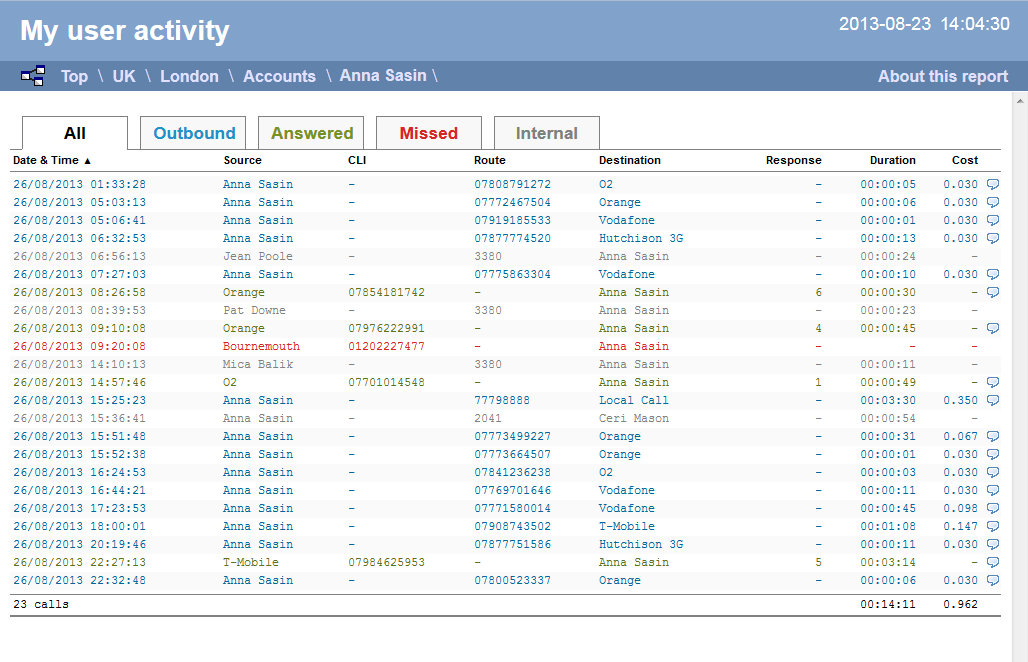
Task: Navigate to London in the breadcrumb trail
Action: [x=190, y=76]
